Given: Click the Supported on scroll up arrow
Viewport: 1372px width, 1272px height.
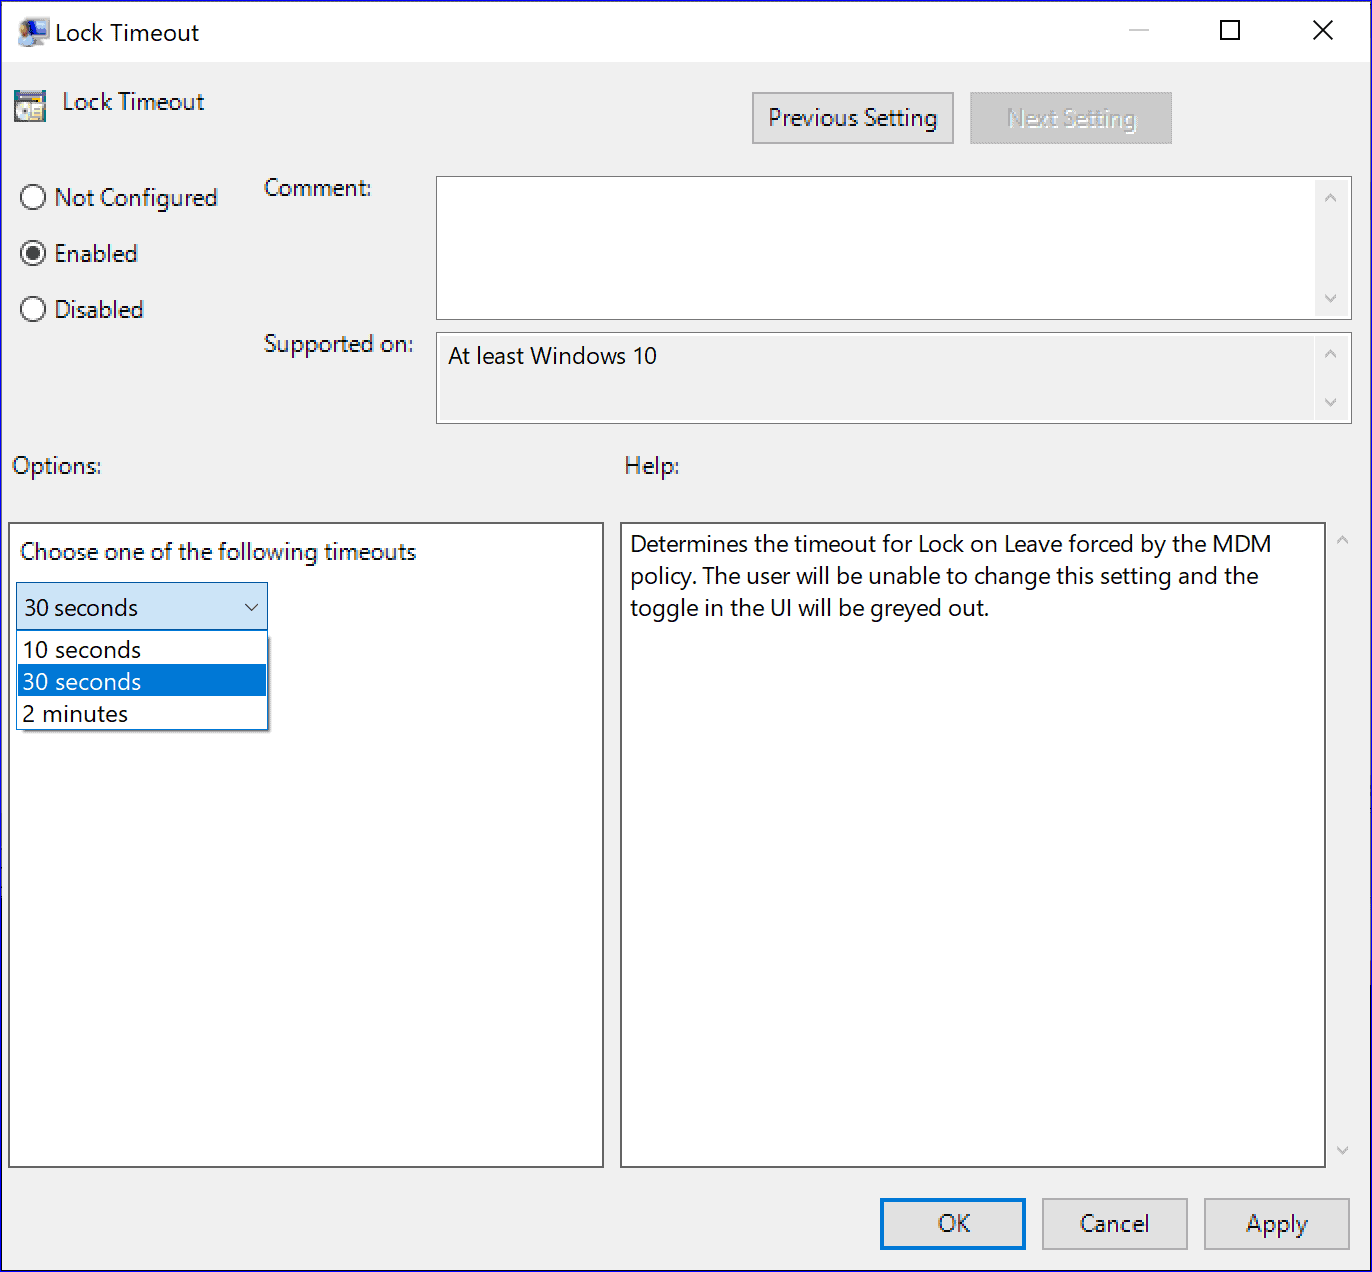Looking at the screenshot, I should click(1330, 353).
